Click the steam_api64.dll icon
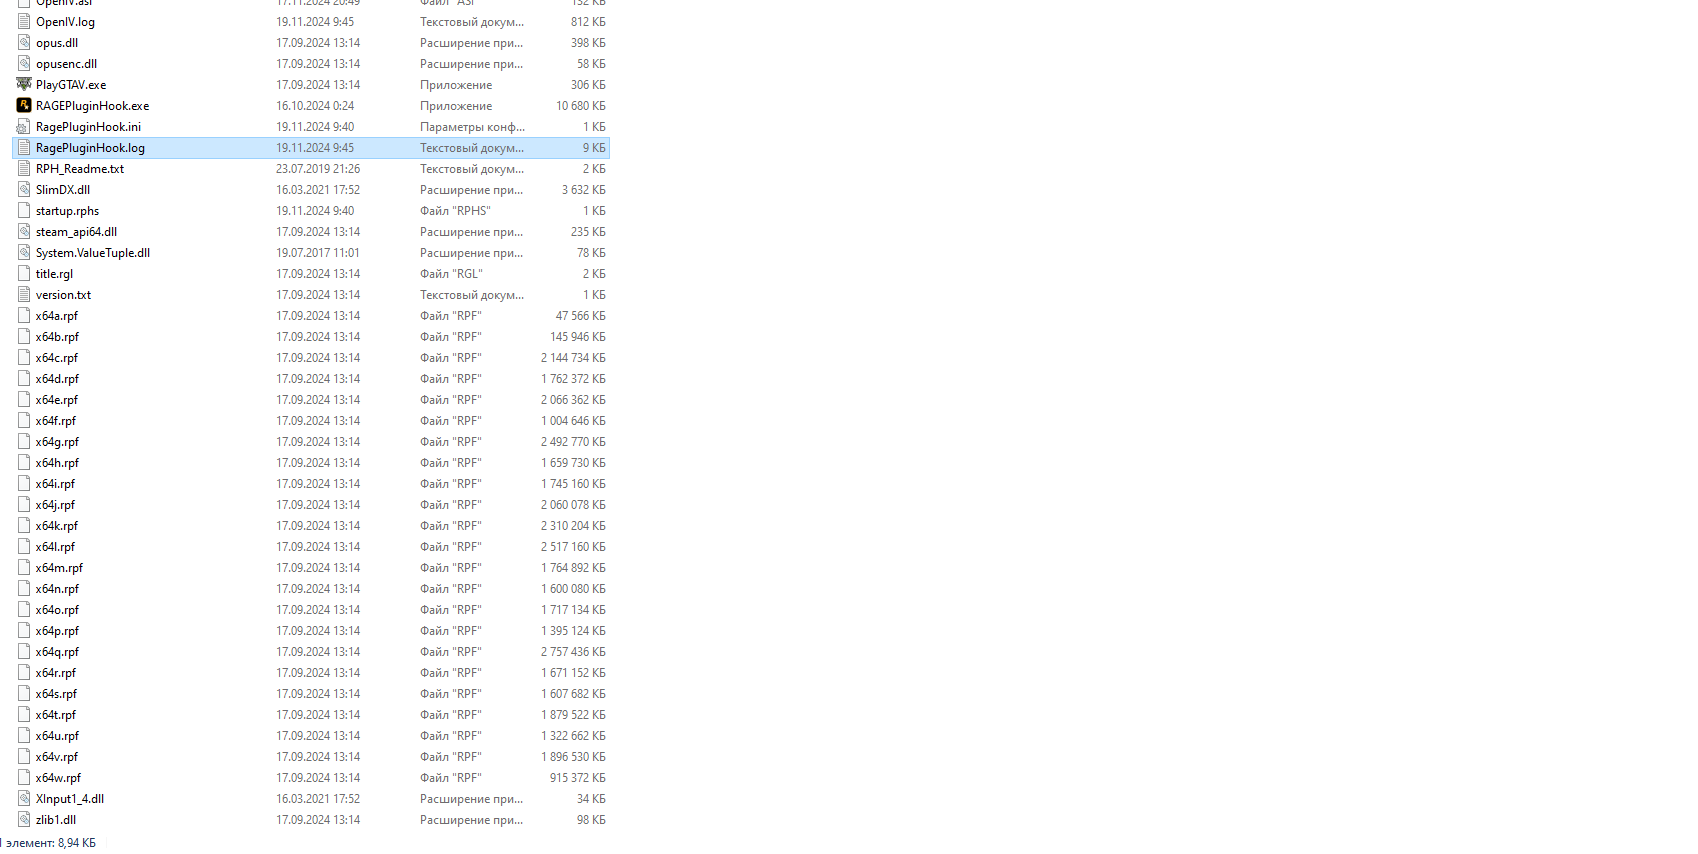Screen dimensions: 1698x854 (24, 231)
